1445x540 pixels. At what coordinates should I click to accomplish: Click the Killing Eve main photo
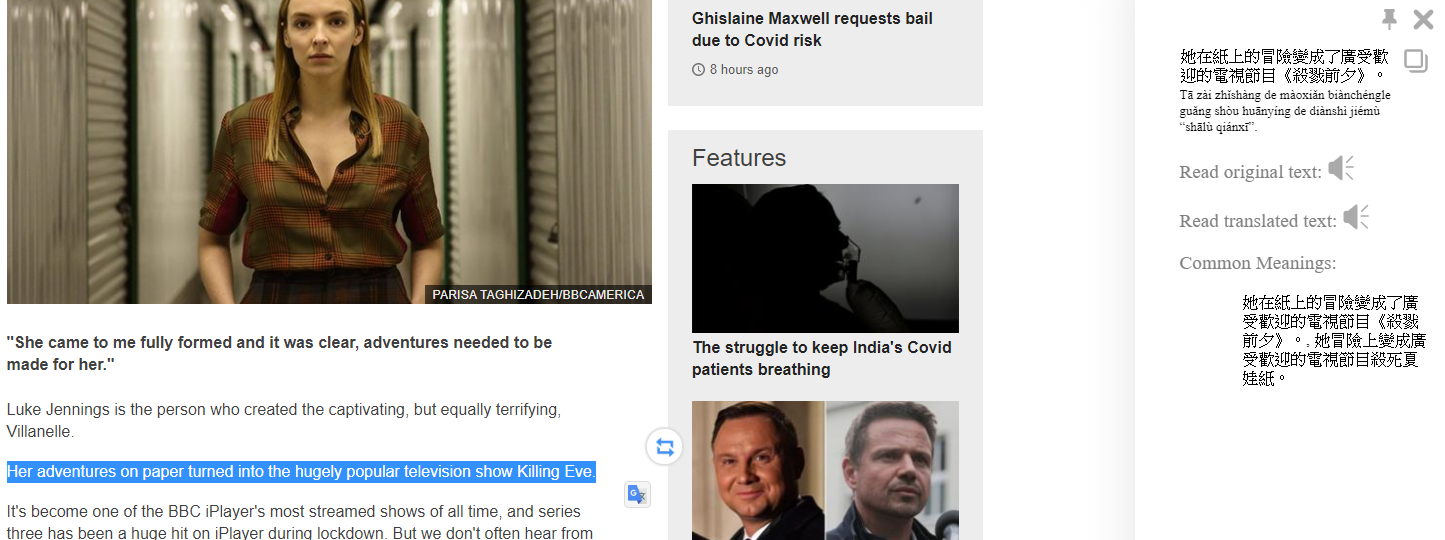click(x=329, y=151)
